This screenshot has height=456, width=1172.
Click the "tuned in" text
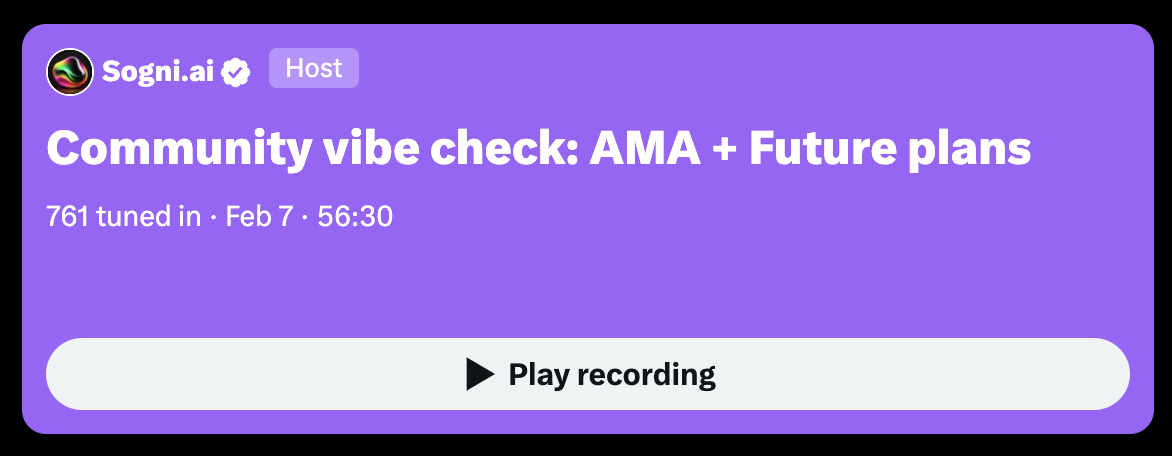pos(148,216)
